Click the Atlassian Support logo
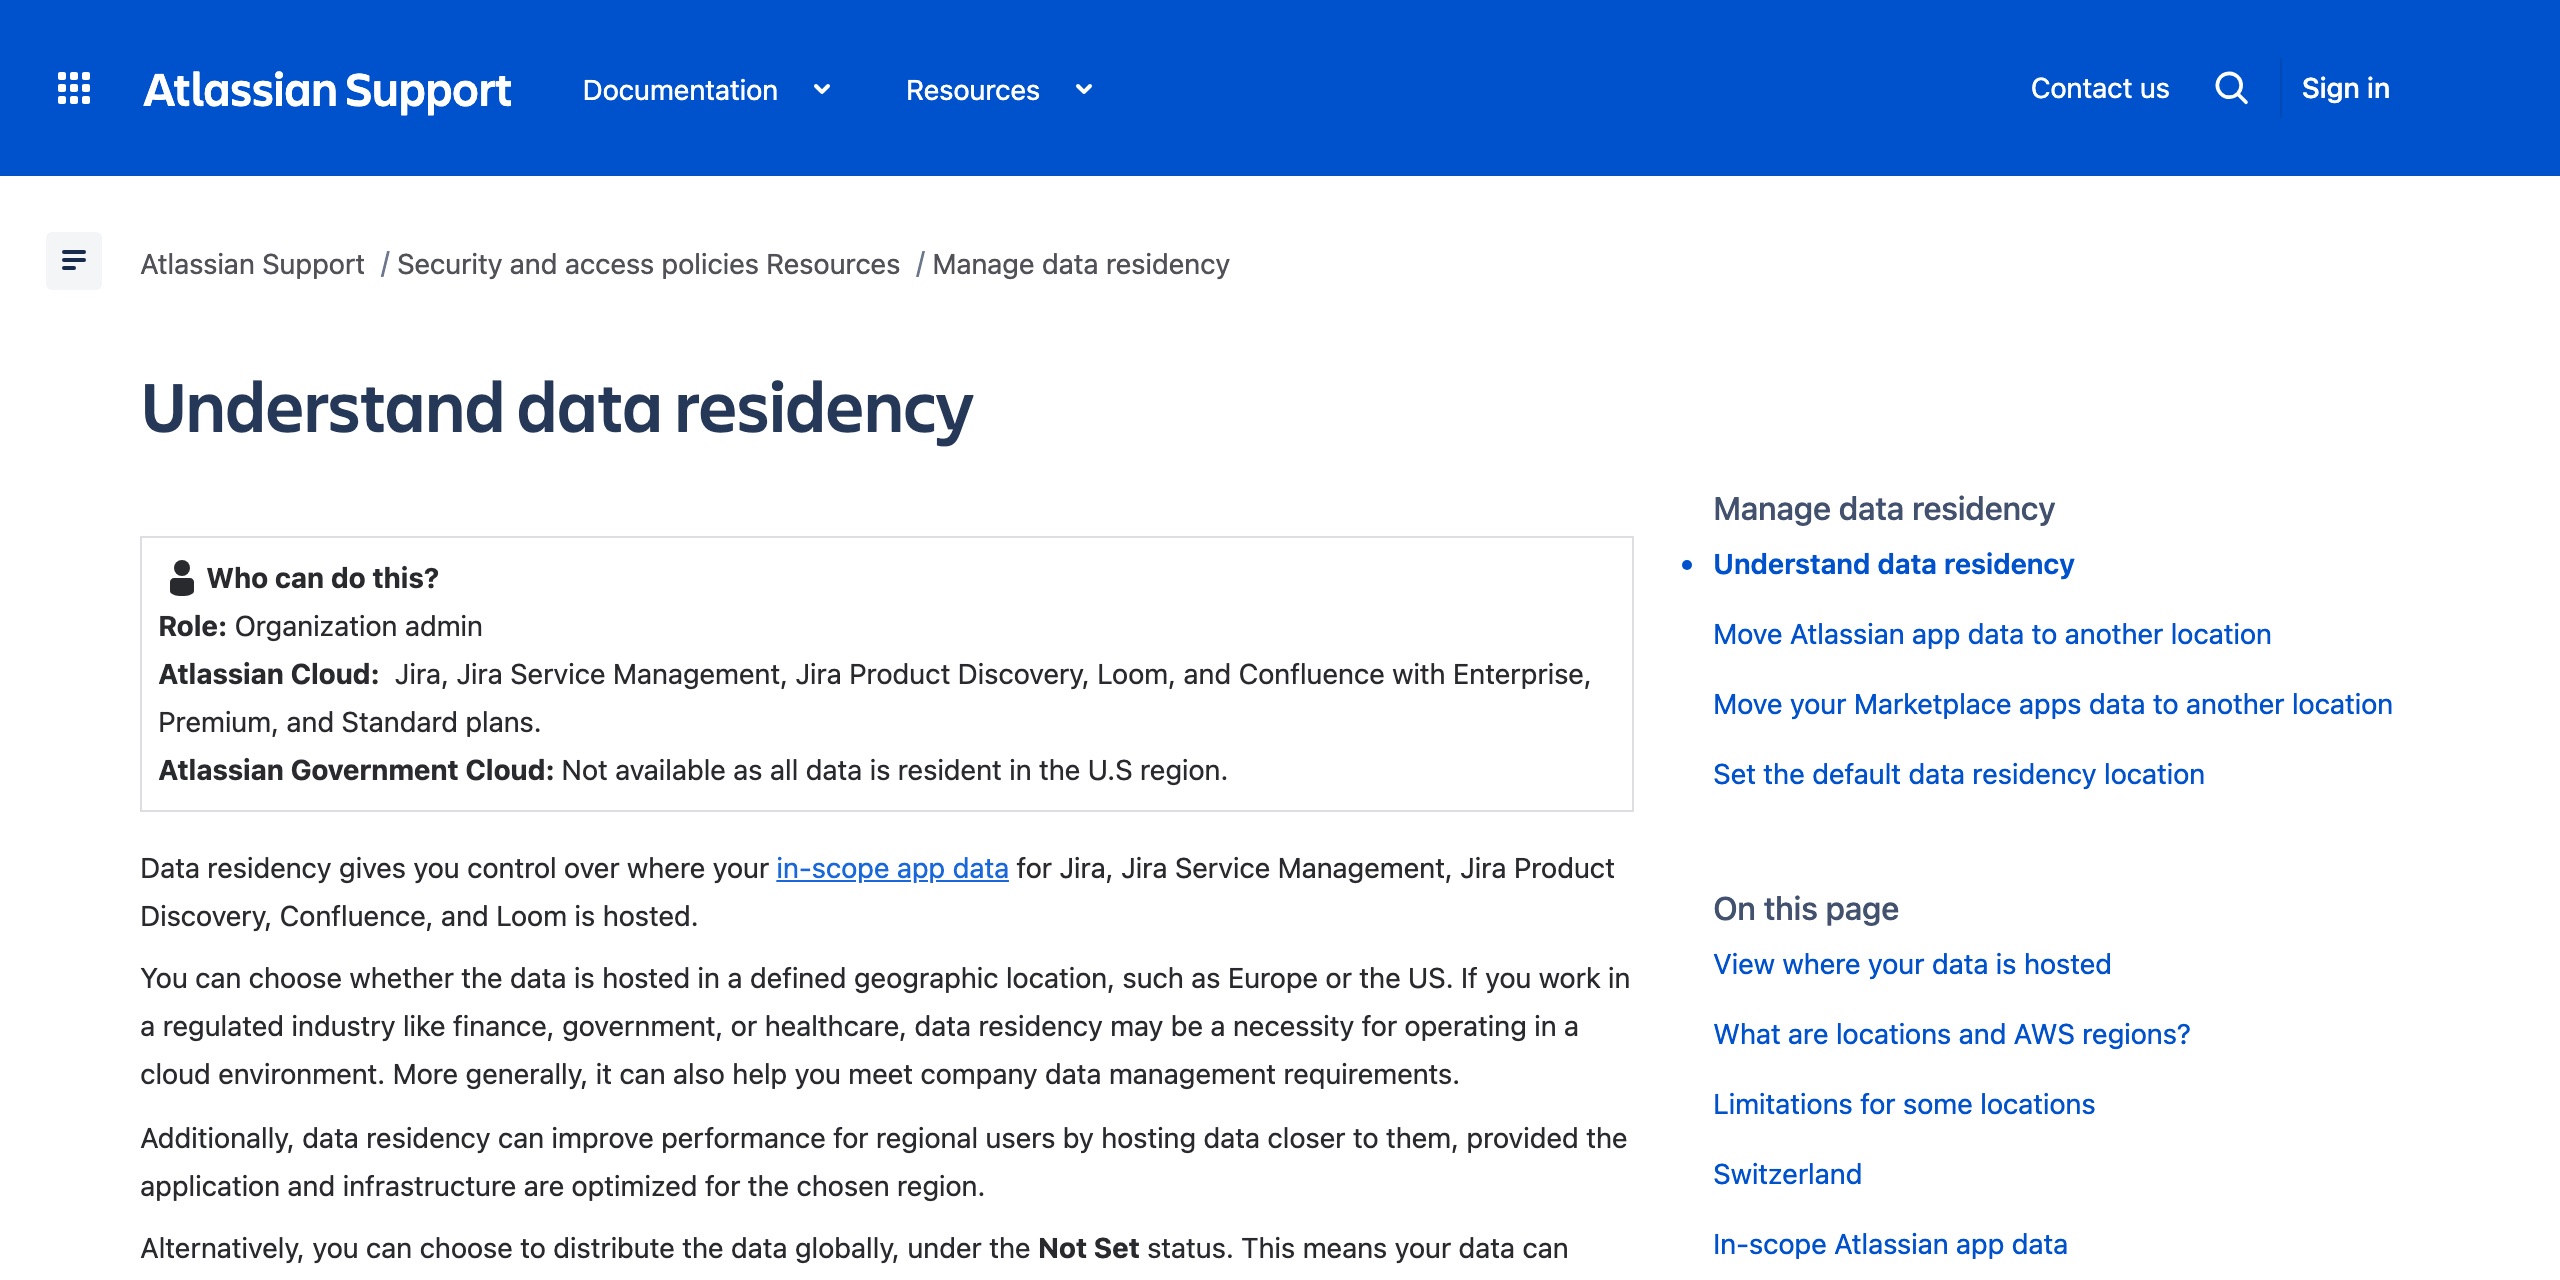Viewport: 2560px width, 1280px height. point(327,90)
